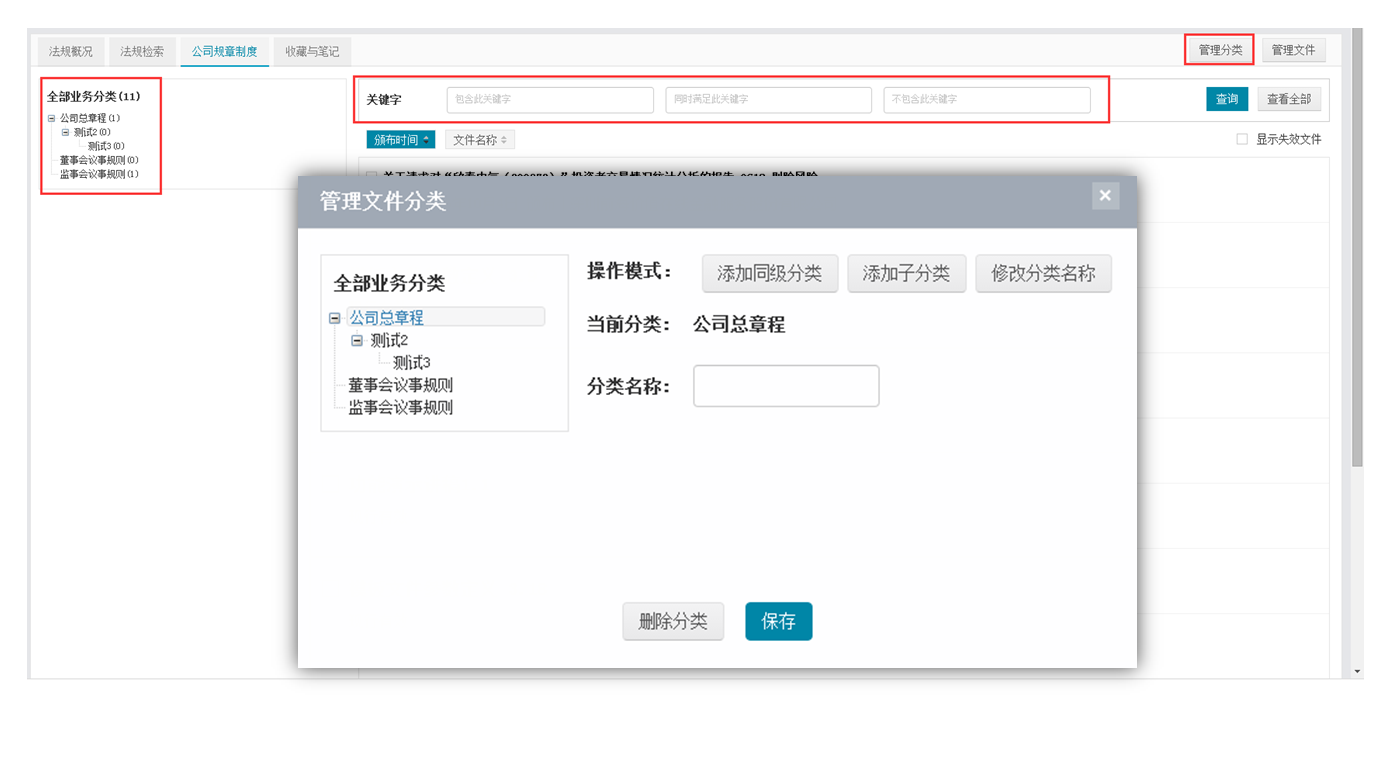
Task: Select 测试2 in dialog tree
Action: point(390,341)
